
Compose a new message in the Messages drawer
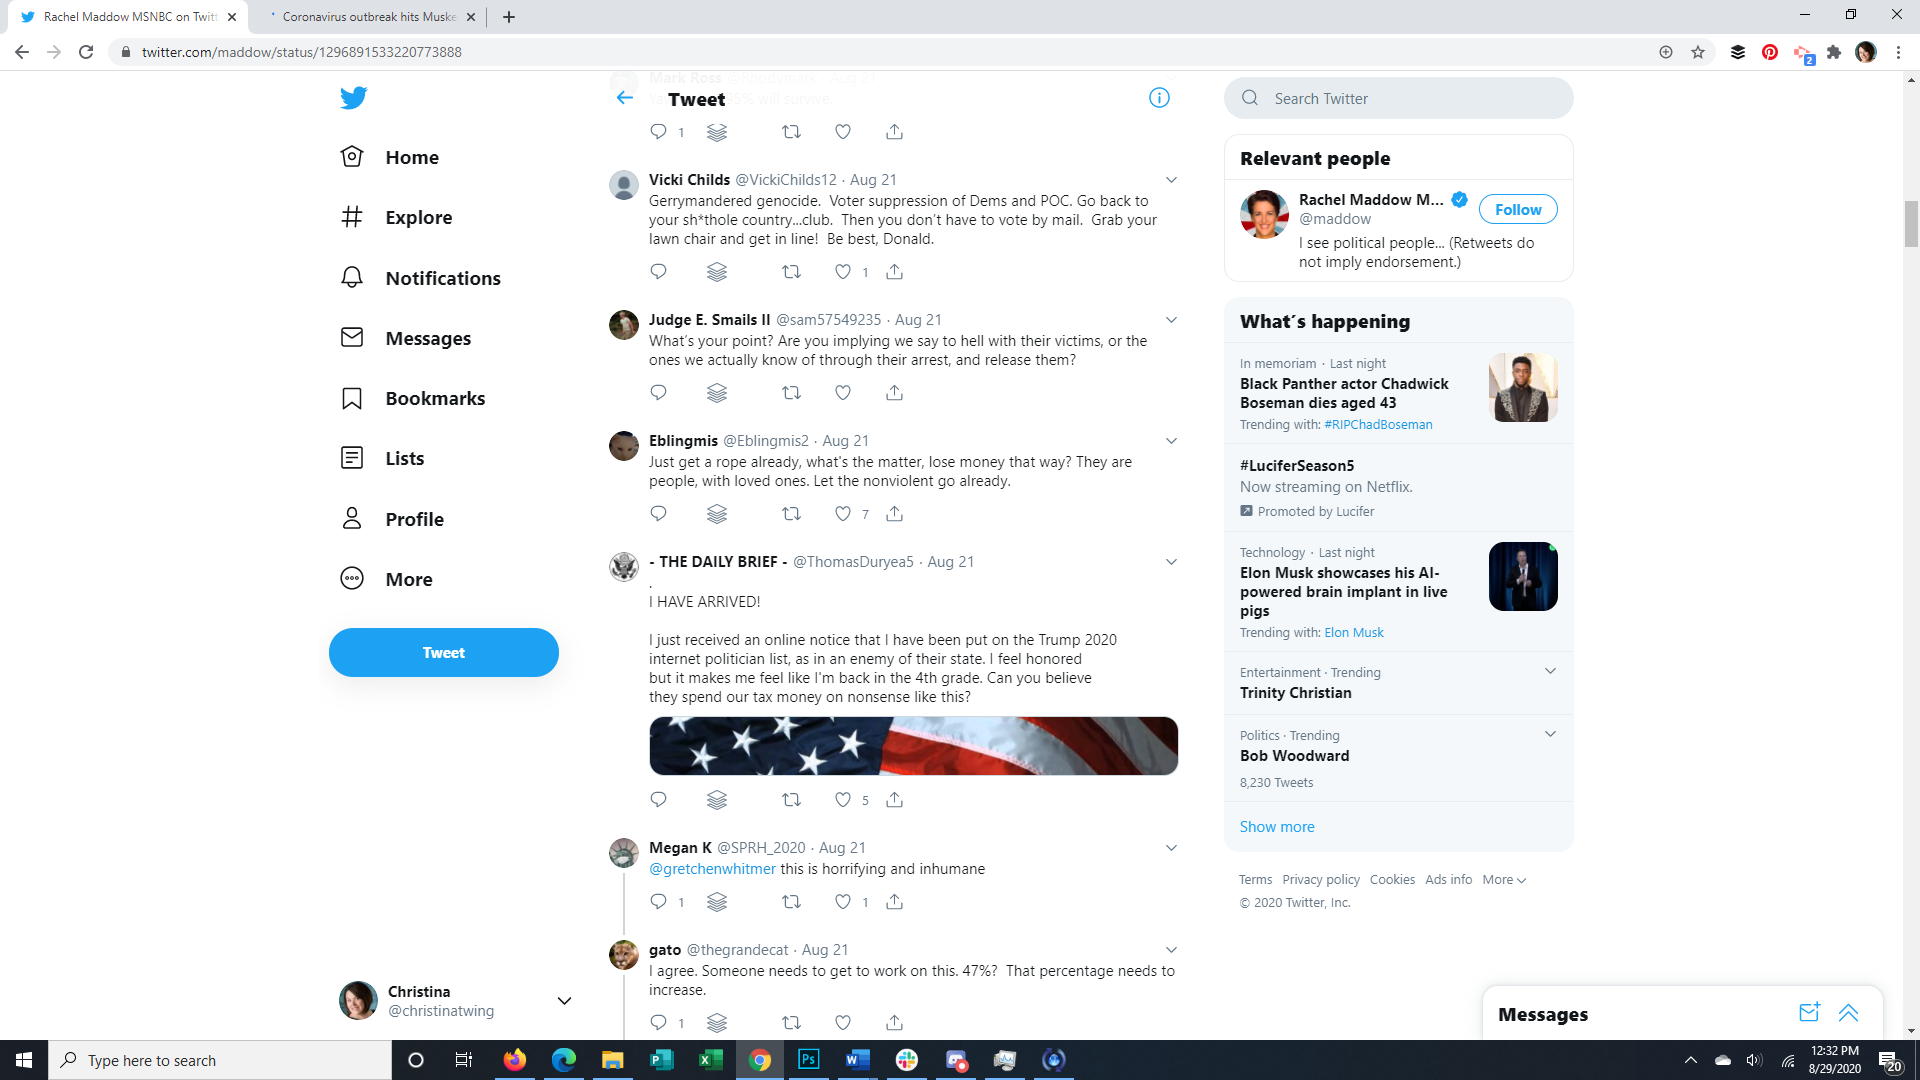(x=1808, y=1013)
